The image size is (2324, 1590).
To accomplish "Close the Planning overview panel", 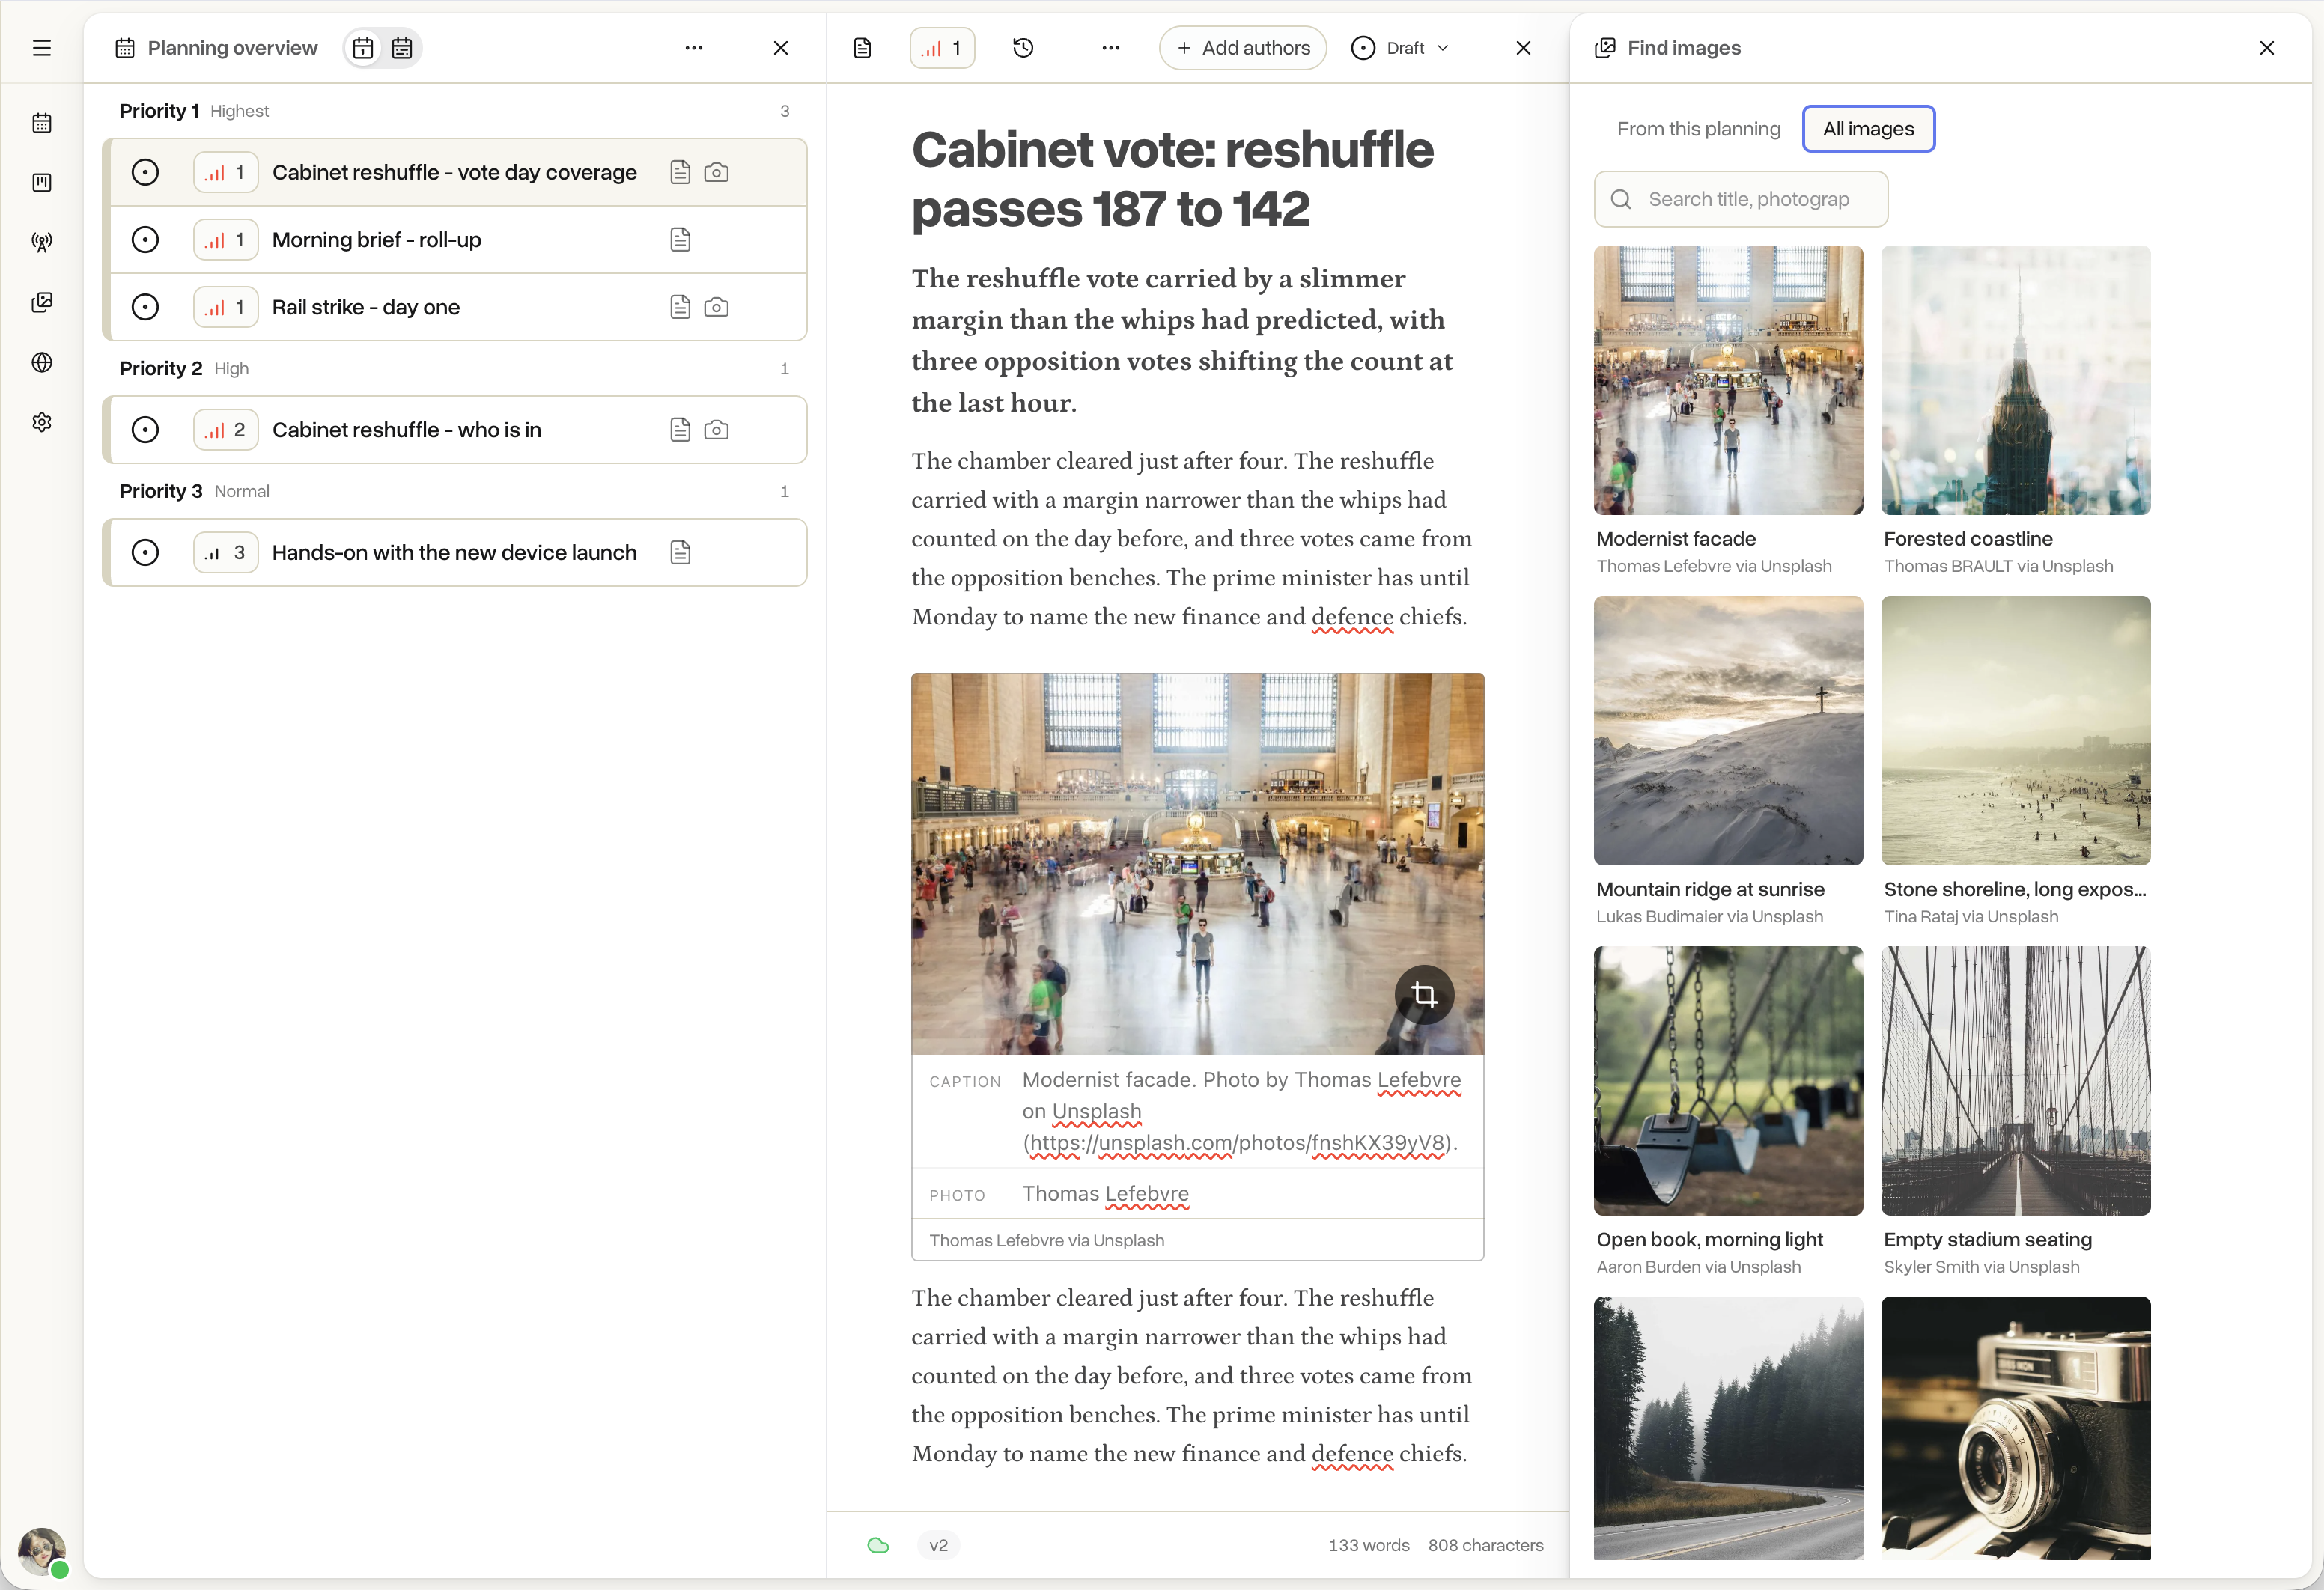I will tap(781, 48).
